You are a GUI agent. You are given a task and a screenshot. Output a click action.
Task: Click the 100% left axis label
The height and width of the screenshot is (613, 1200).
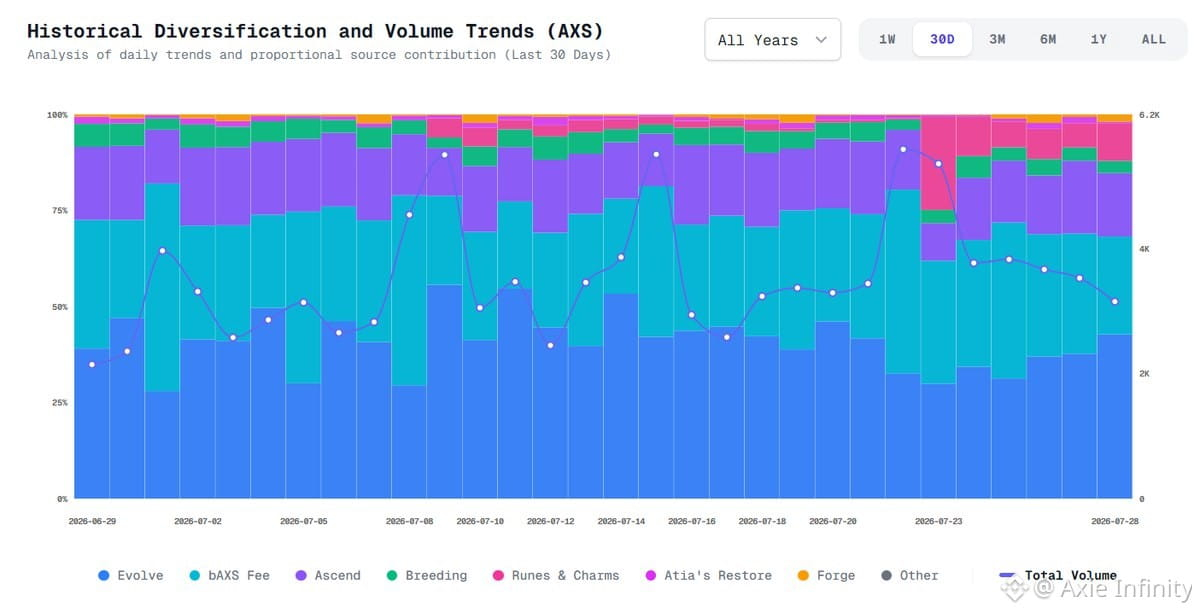(57, 115)
